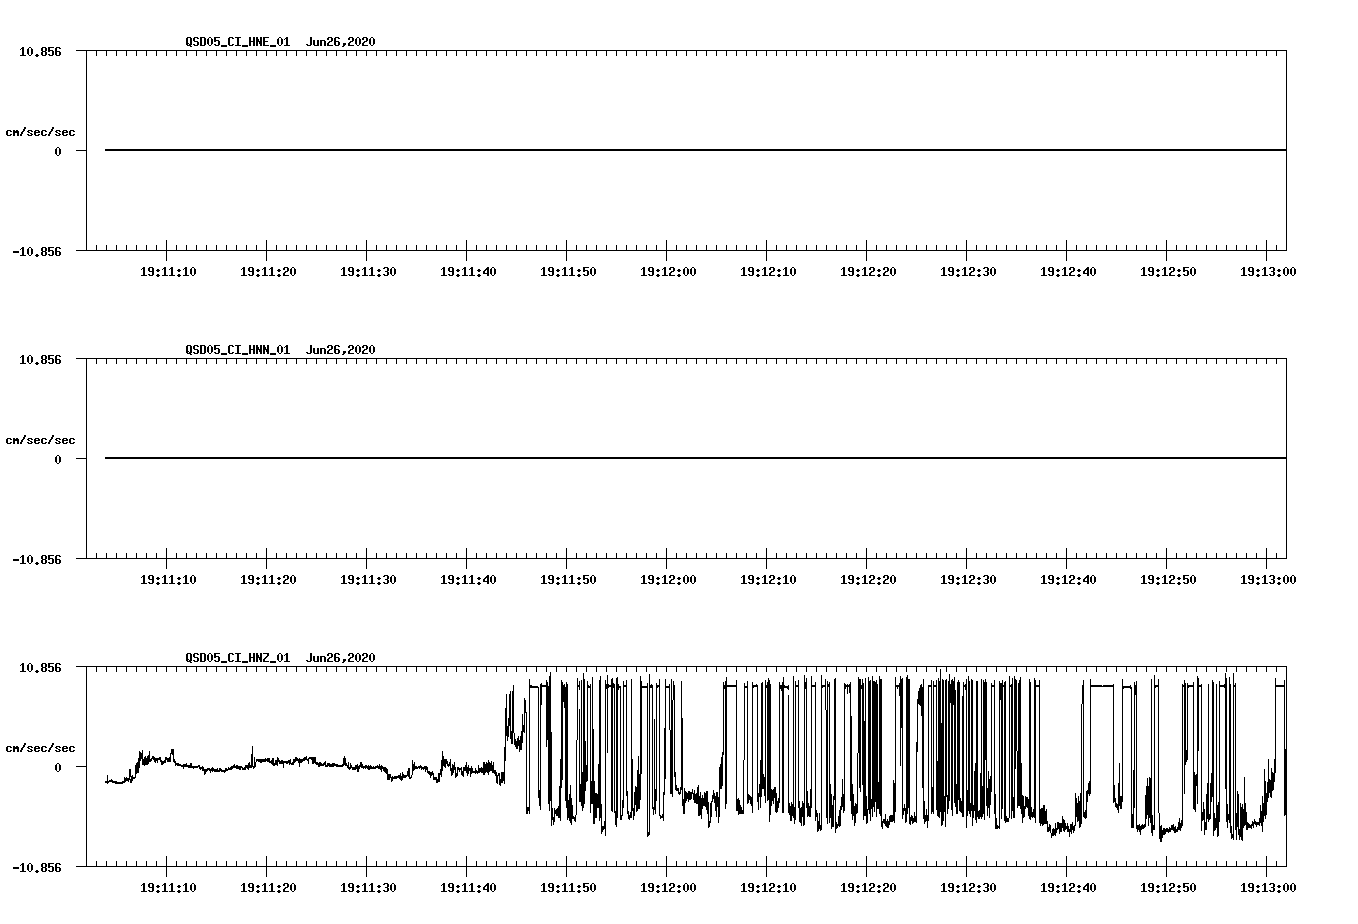Select Jun26,2020 date on HNZ chart
This screenshot has width=1358, height=924.
pos(341,658)
